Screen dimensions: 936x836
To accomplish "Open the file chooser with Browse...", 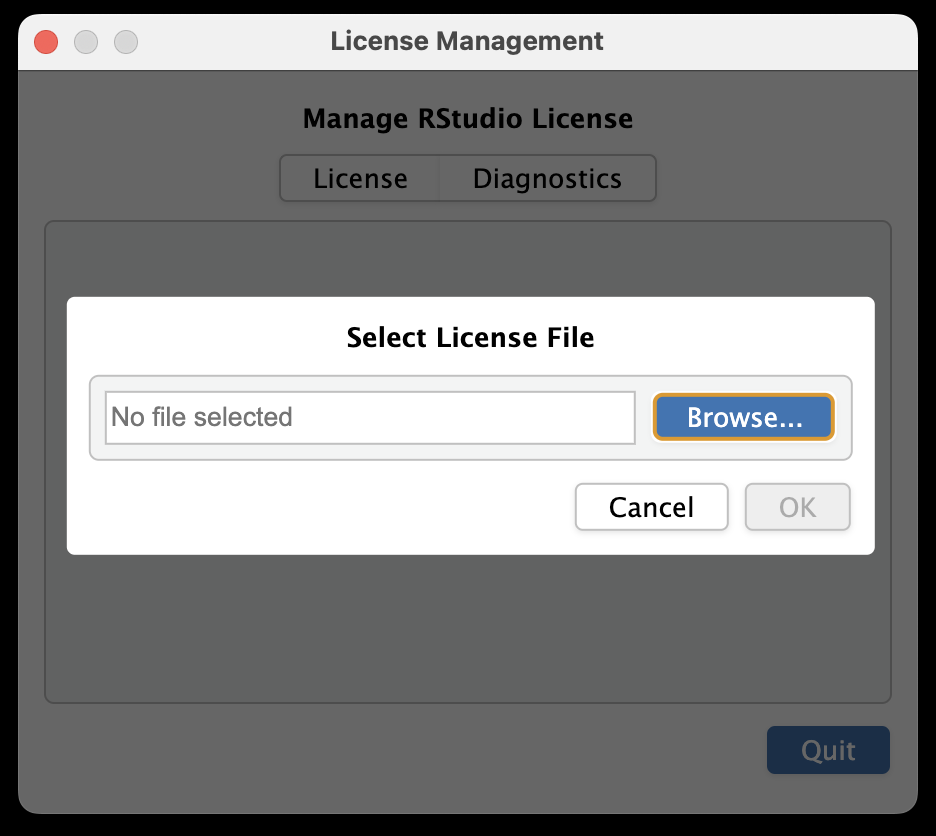I will coord(743,417).
